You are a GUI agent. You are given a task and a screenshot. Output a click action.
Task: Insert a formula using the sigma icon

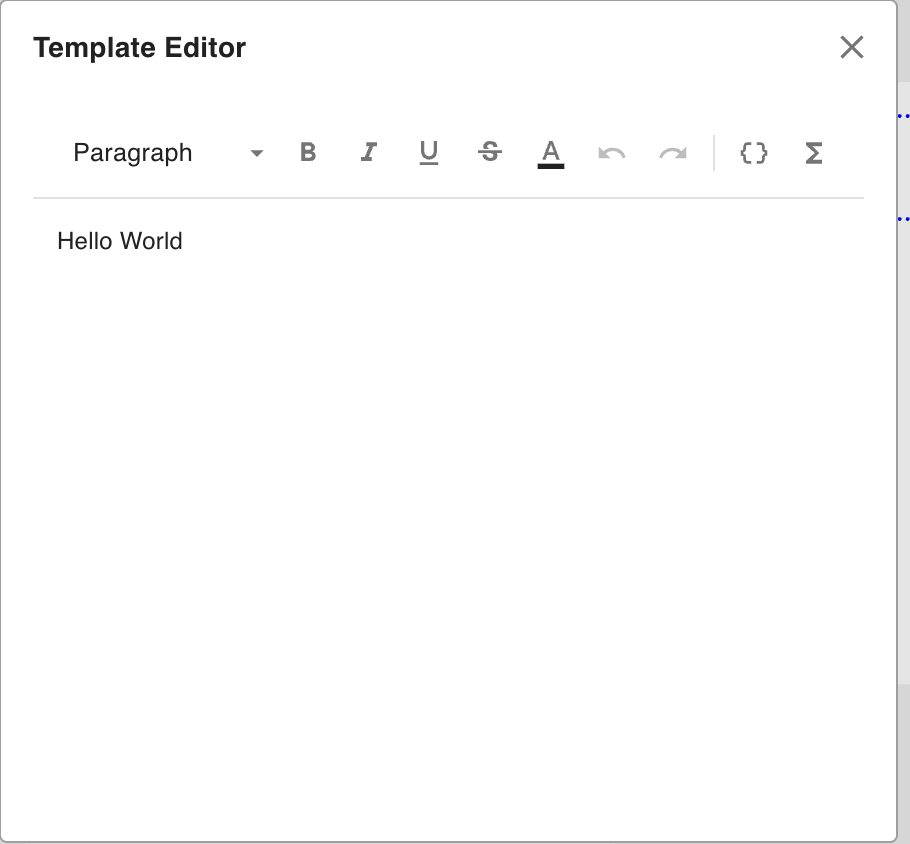coord(814,153)
